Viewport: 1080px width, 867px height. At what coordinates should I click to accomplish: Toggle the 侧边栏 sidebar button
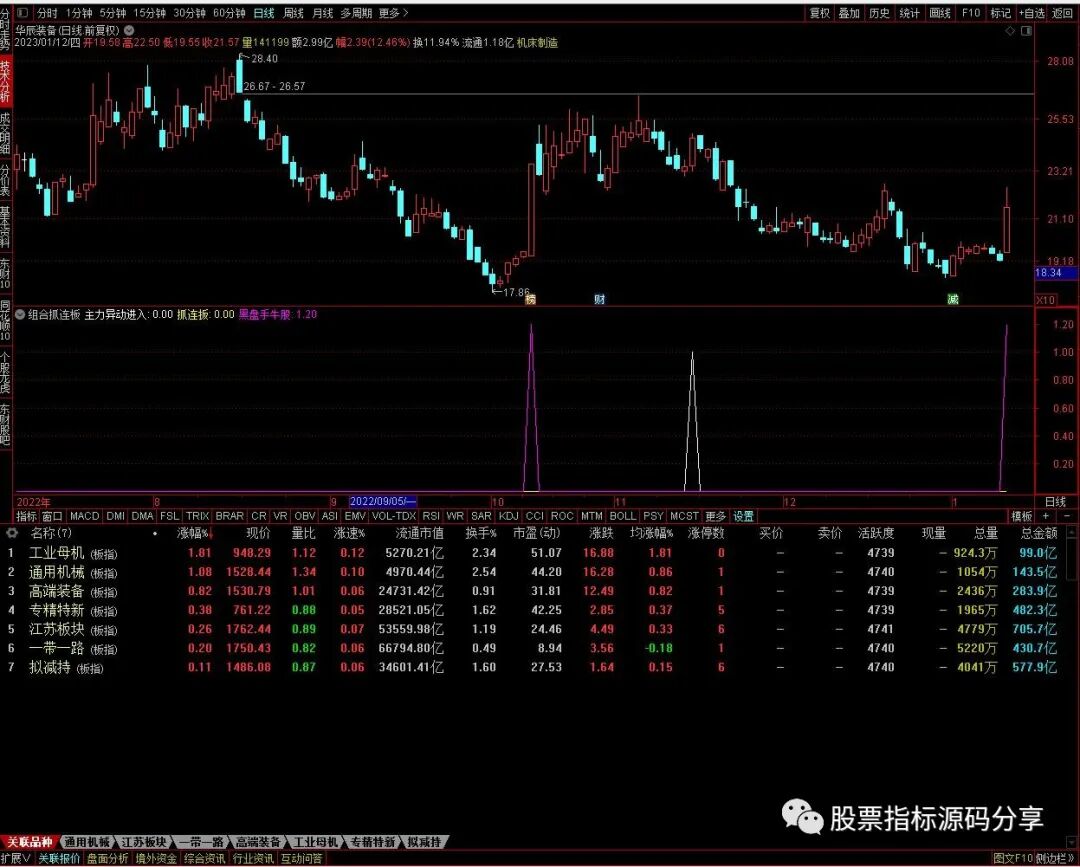(x=1054, y=859)
